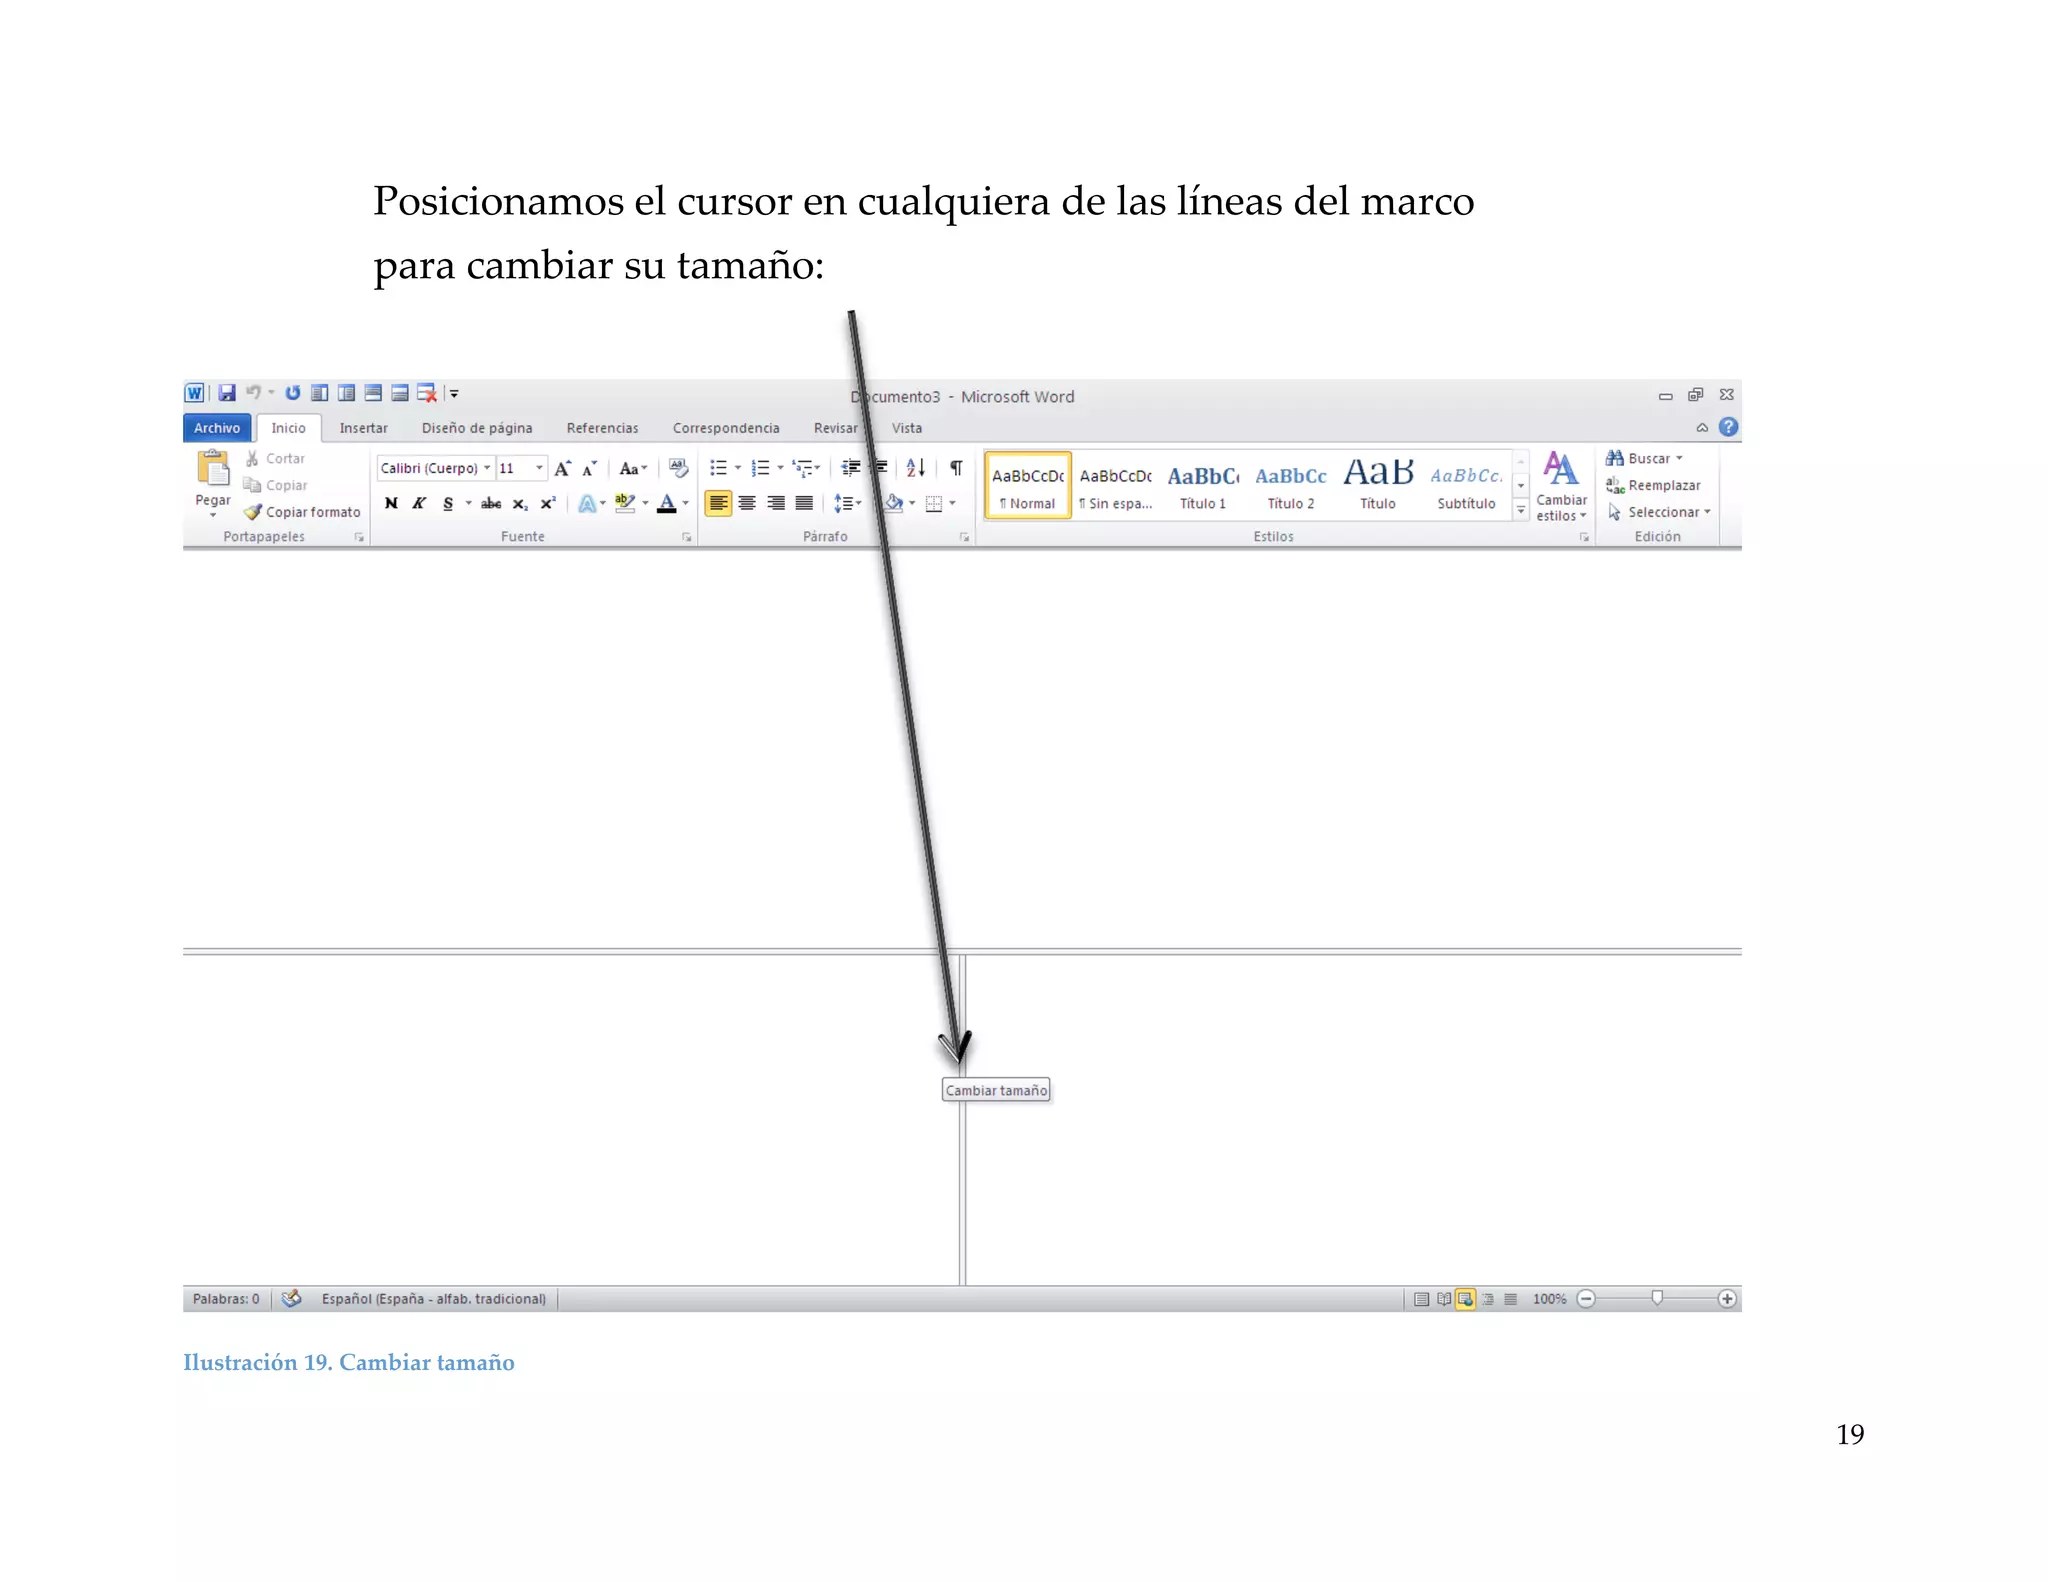2048x1582 pixels.
Task: Switch to the Vista tab
Action: tap(907, 428)
